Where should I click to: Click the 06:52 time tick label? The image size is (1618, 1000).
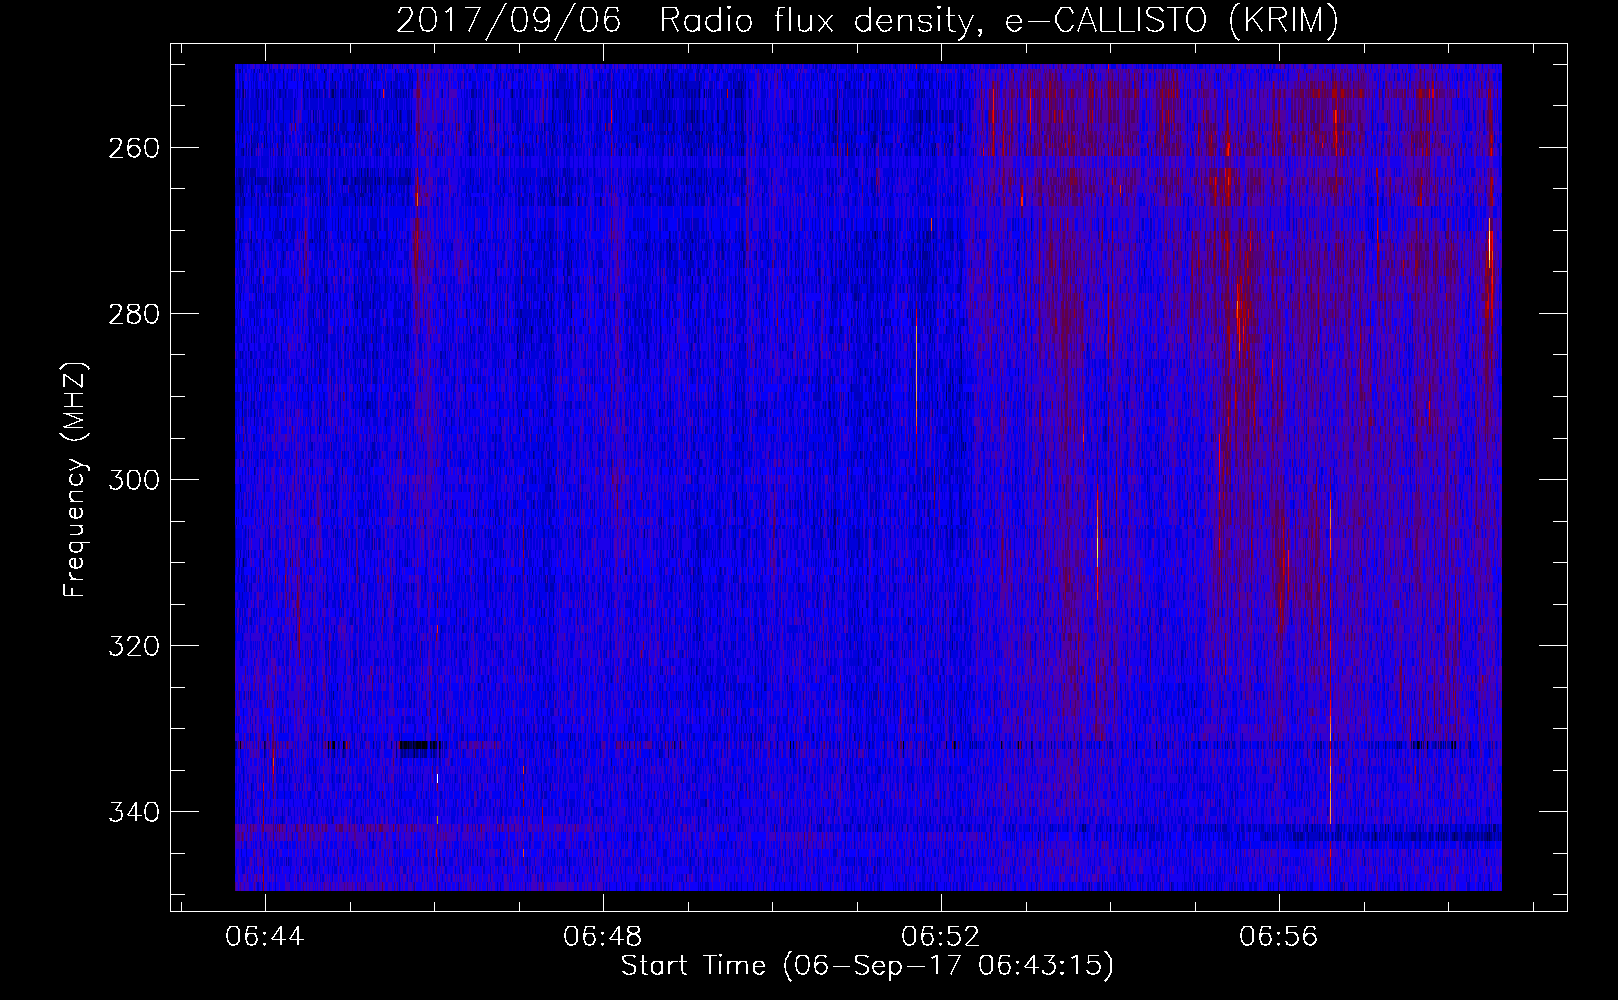(x=941, y=937)
